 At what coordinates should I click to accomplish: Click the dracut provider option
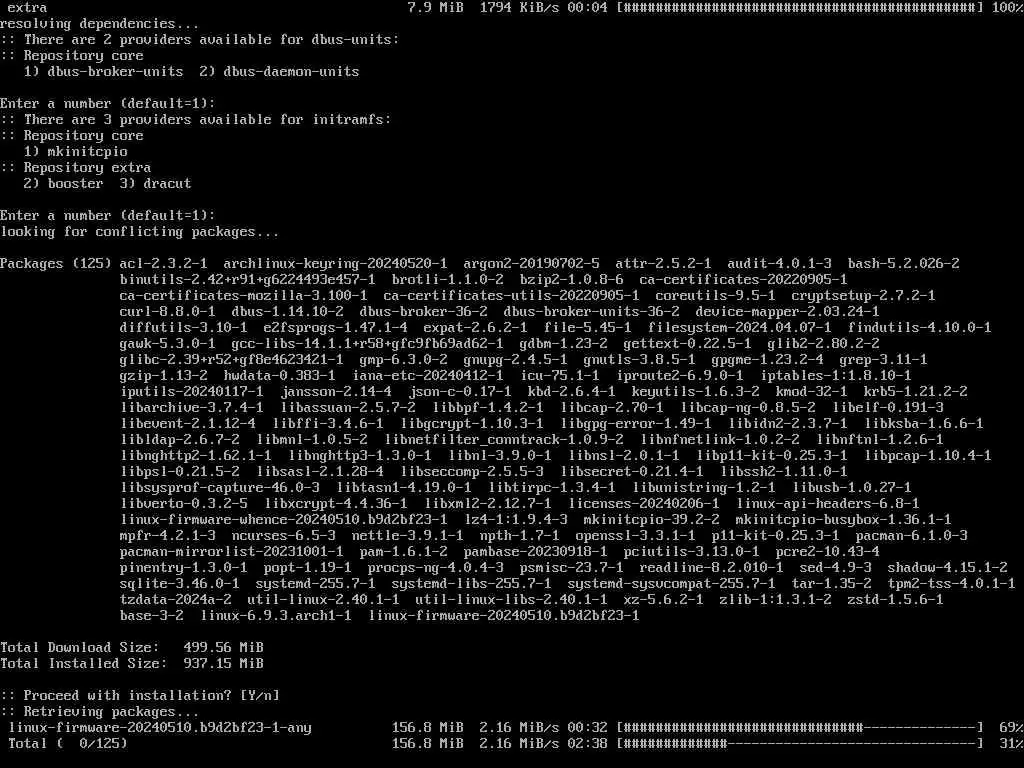tap(155, 184)
